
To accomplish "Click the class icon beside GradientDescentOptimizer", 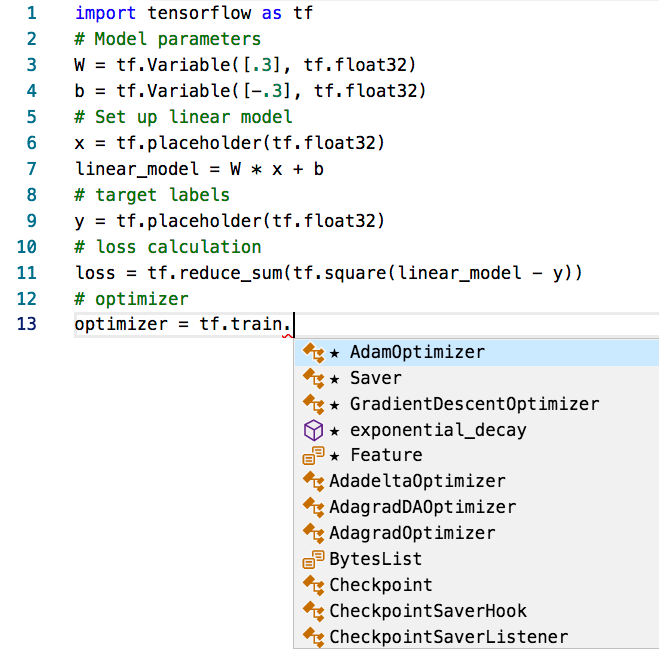I will tap(314, 405).
